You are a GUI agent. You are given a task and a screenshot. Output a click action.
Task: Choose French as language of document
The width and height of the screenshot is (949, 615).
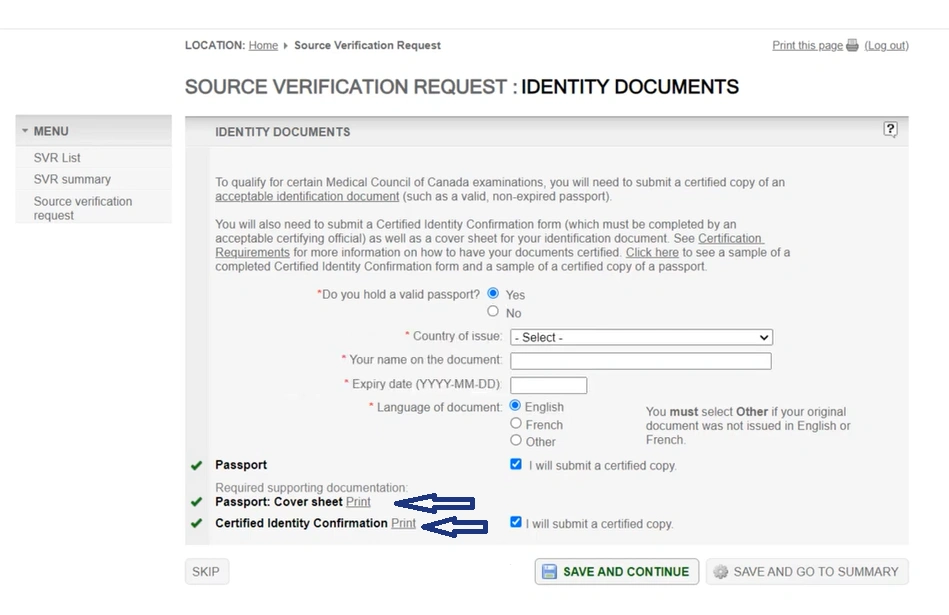pyautogui.click(x=516, y=424)
